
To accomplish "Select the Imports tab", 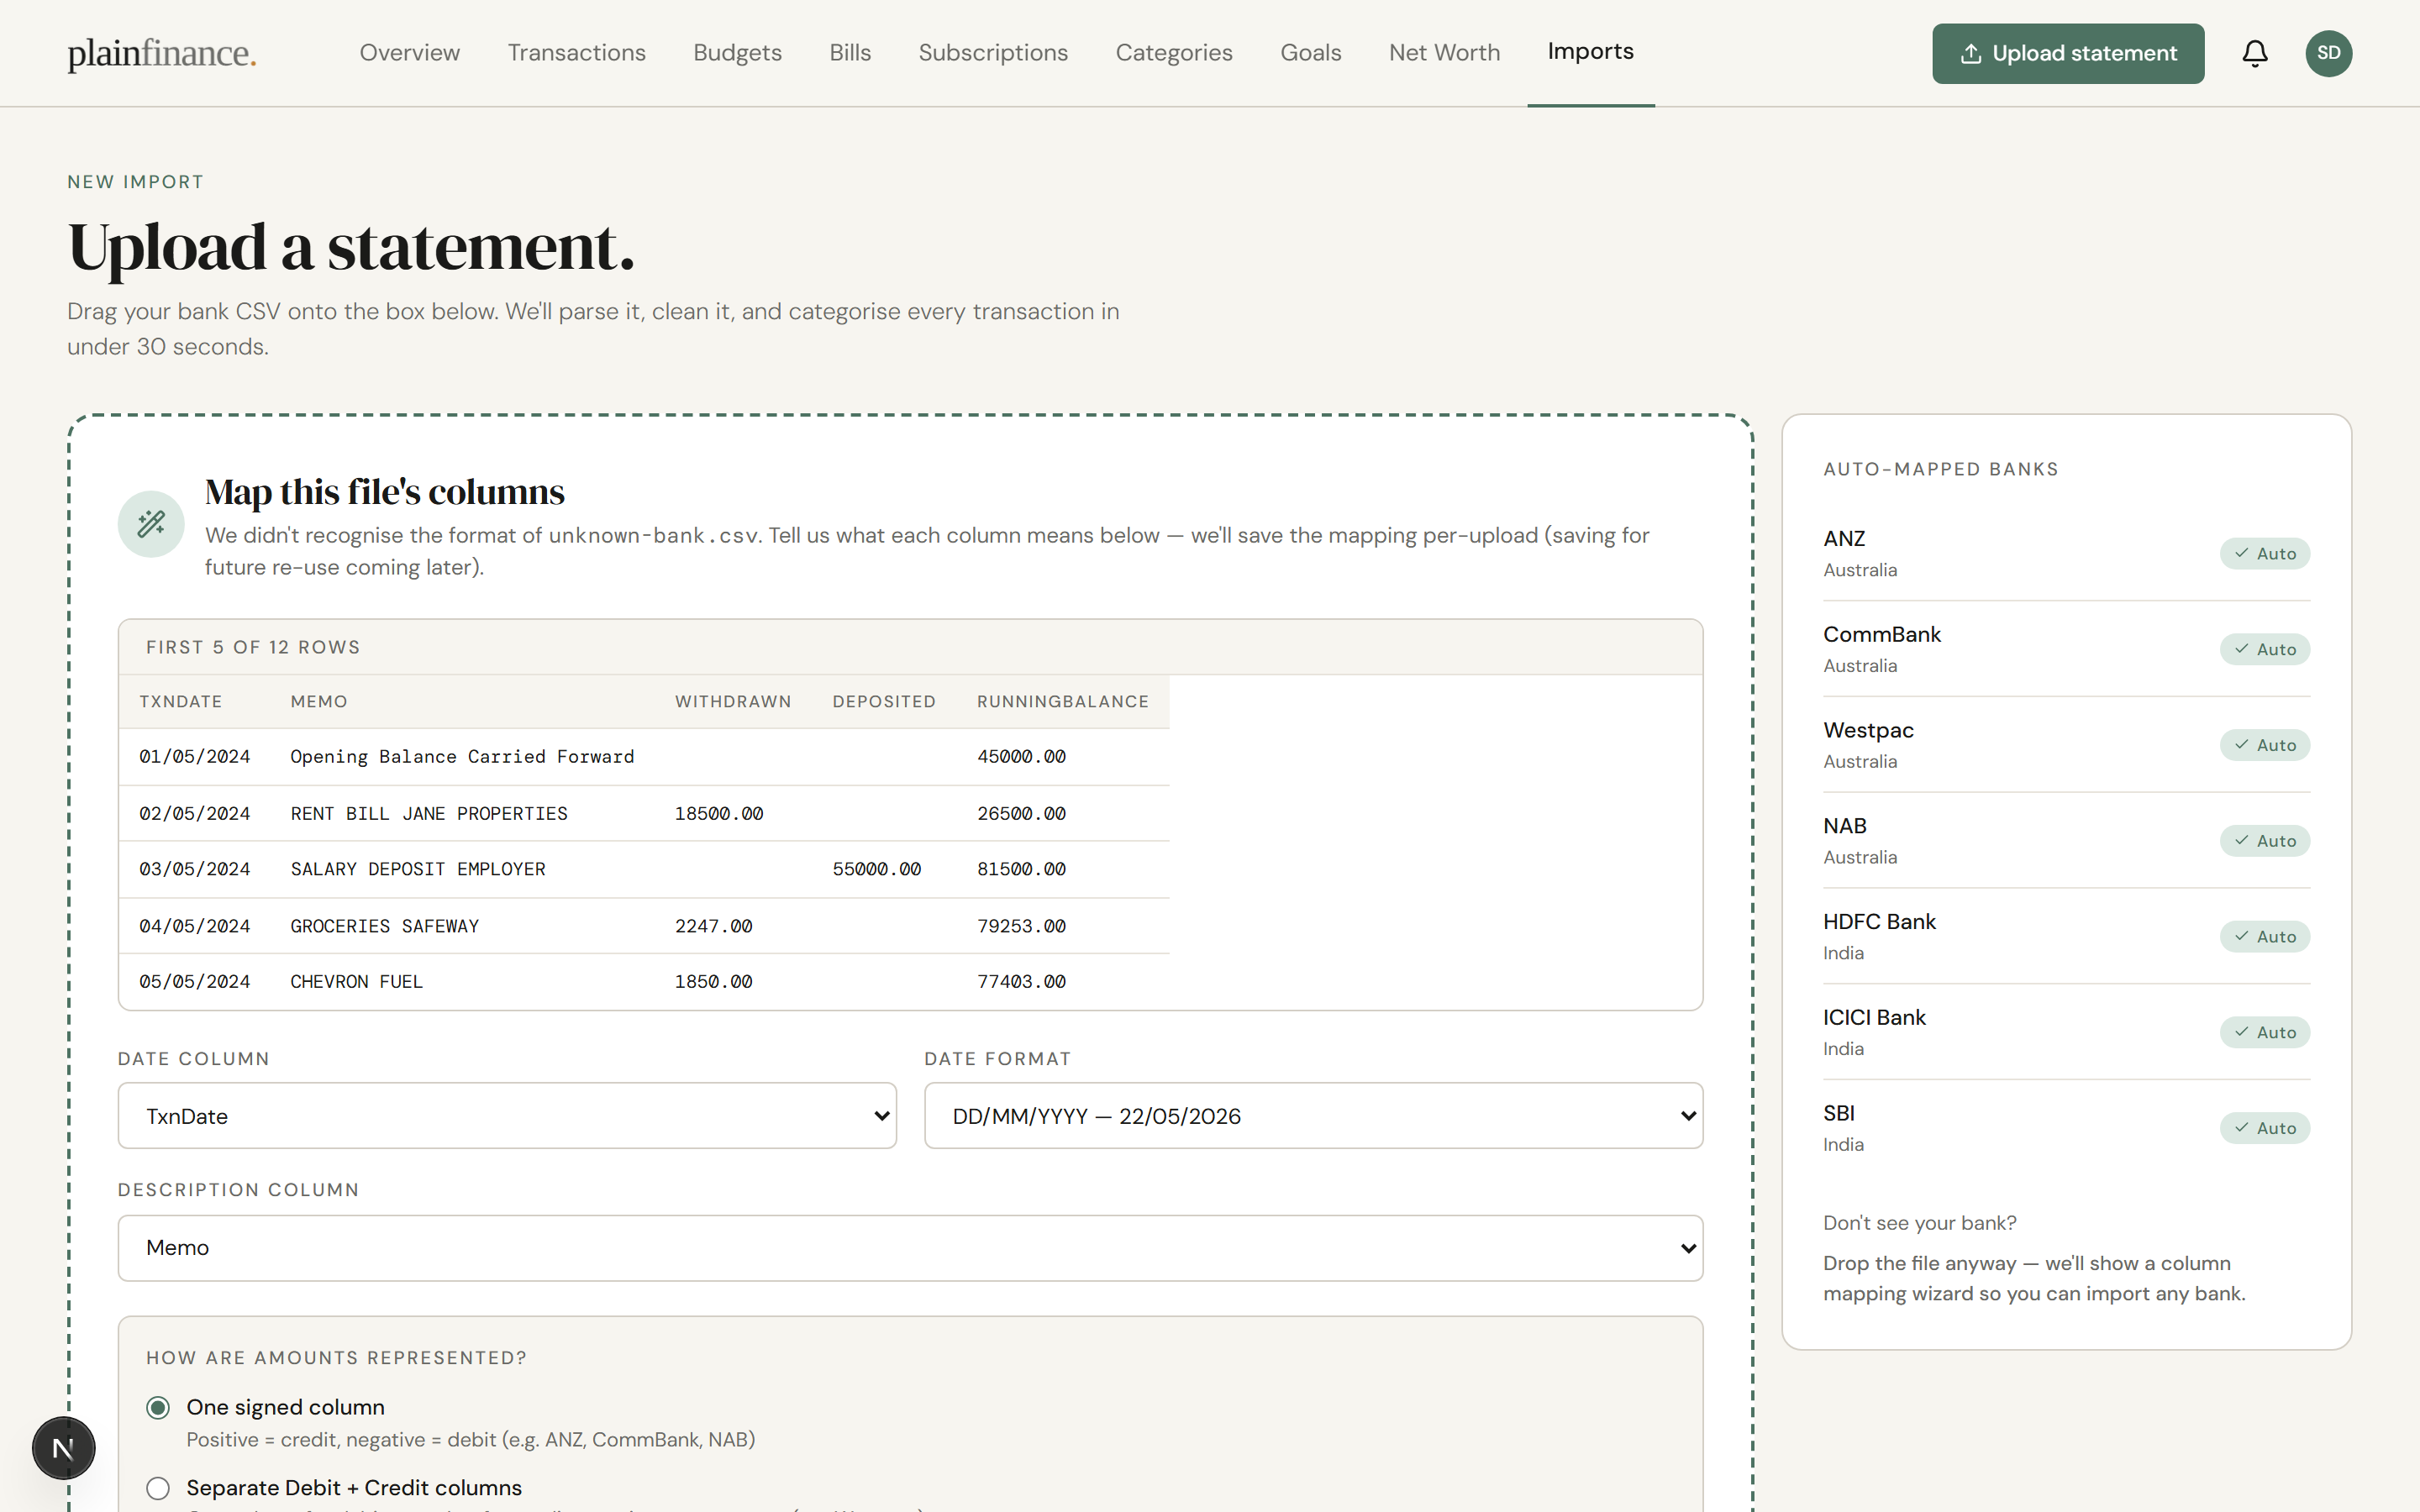I will point(1590,52).
